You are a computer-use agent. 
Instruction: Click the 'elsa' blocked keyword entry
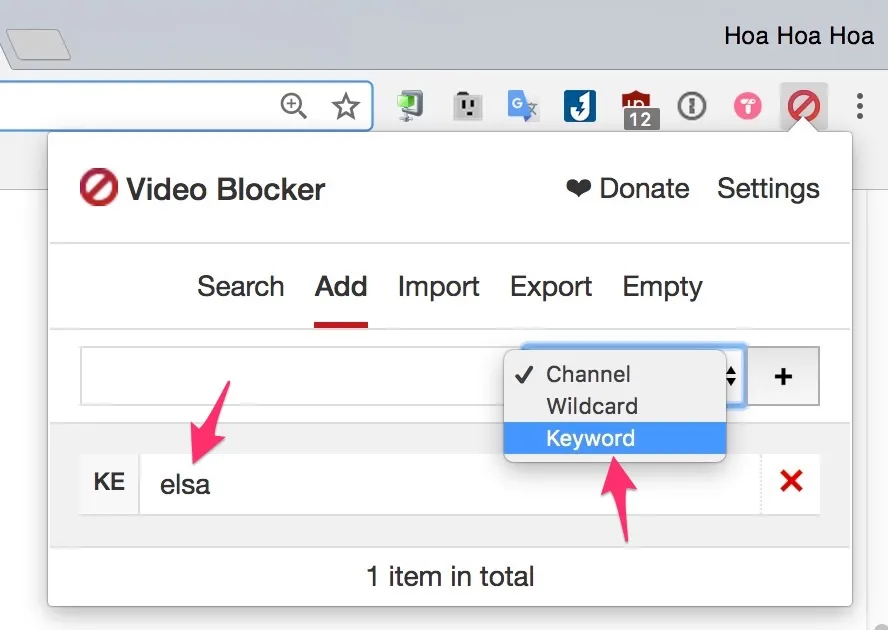tap(185, 485)
